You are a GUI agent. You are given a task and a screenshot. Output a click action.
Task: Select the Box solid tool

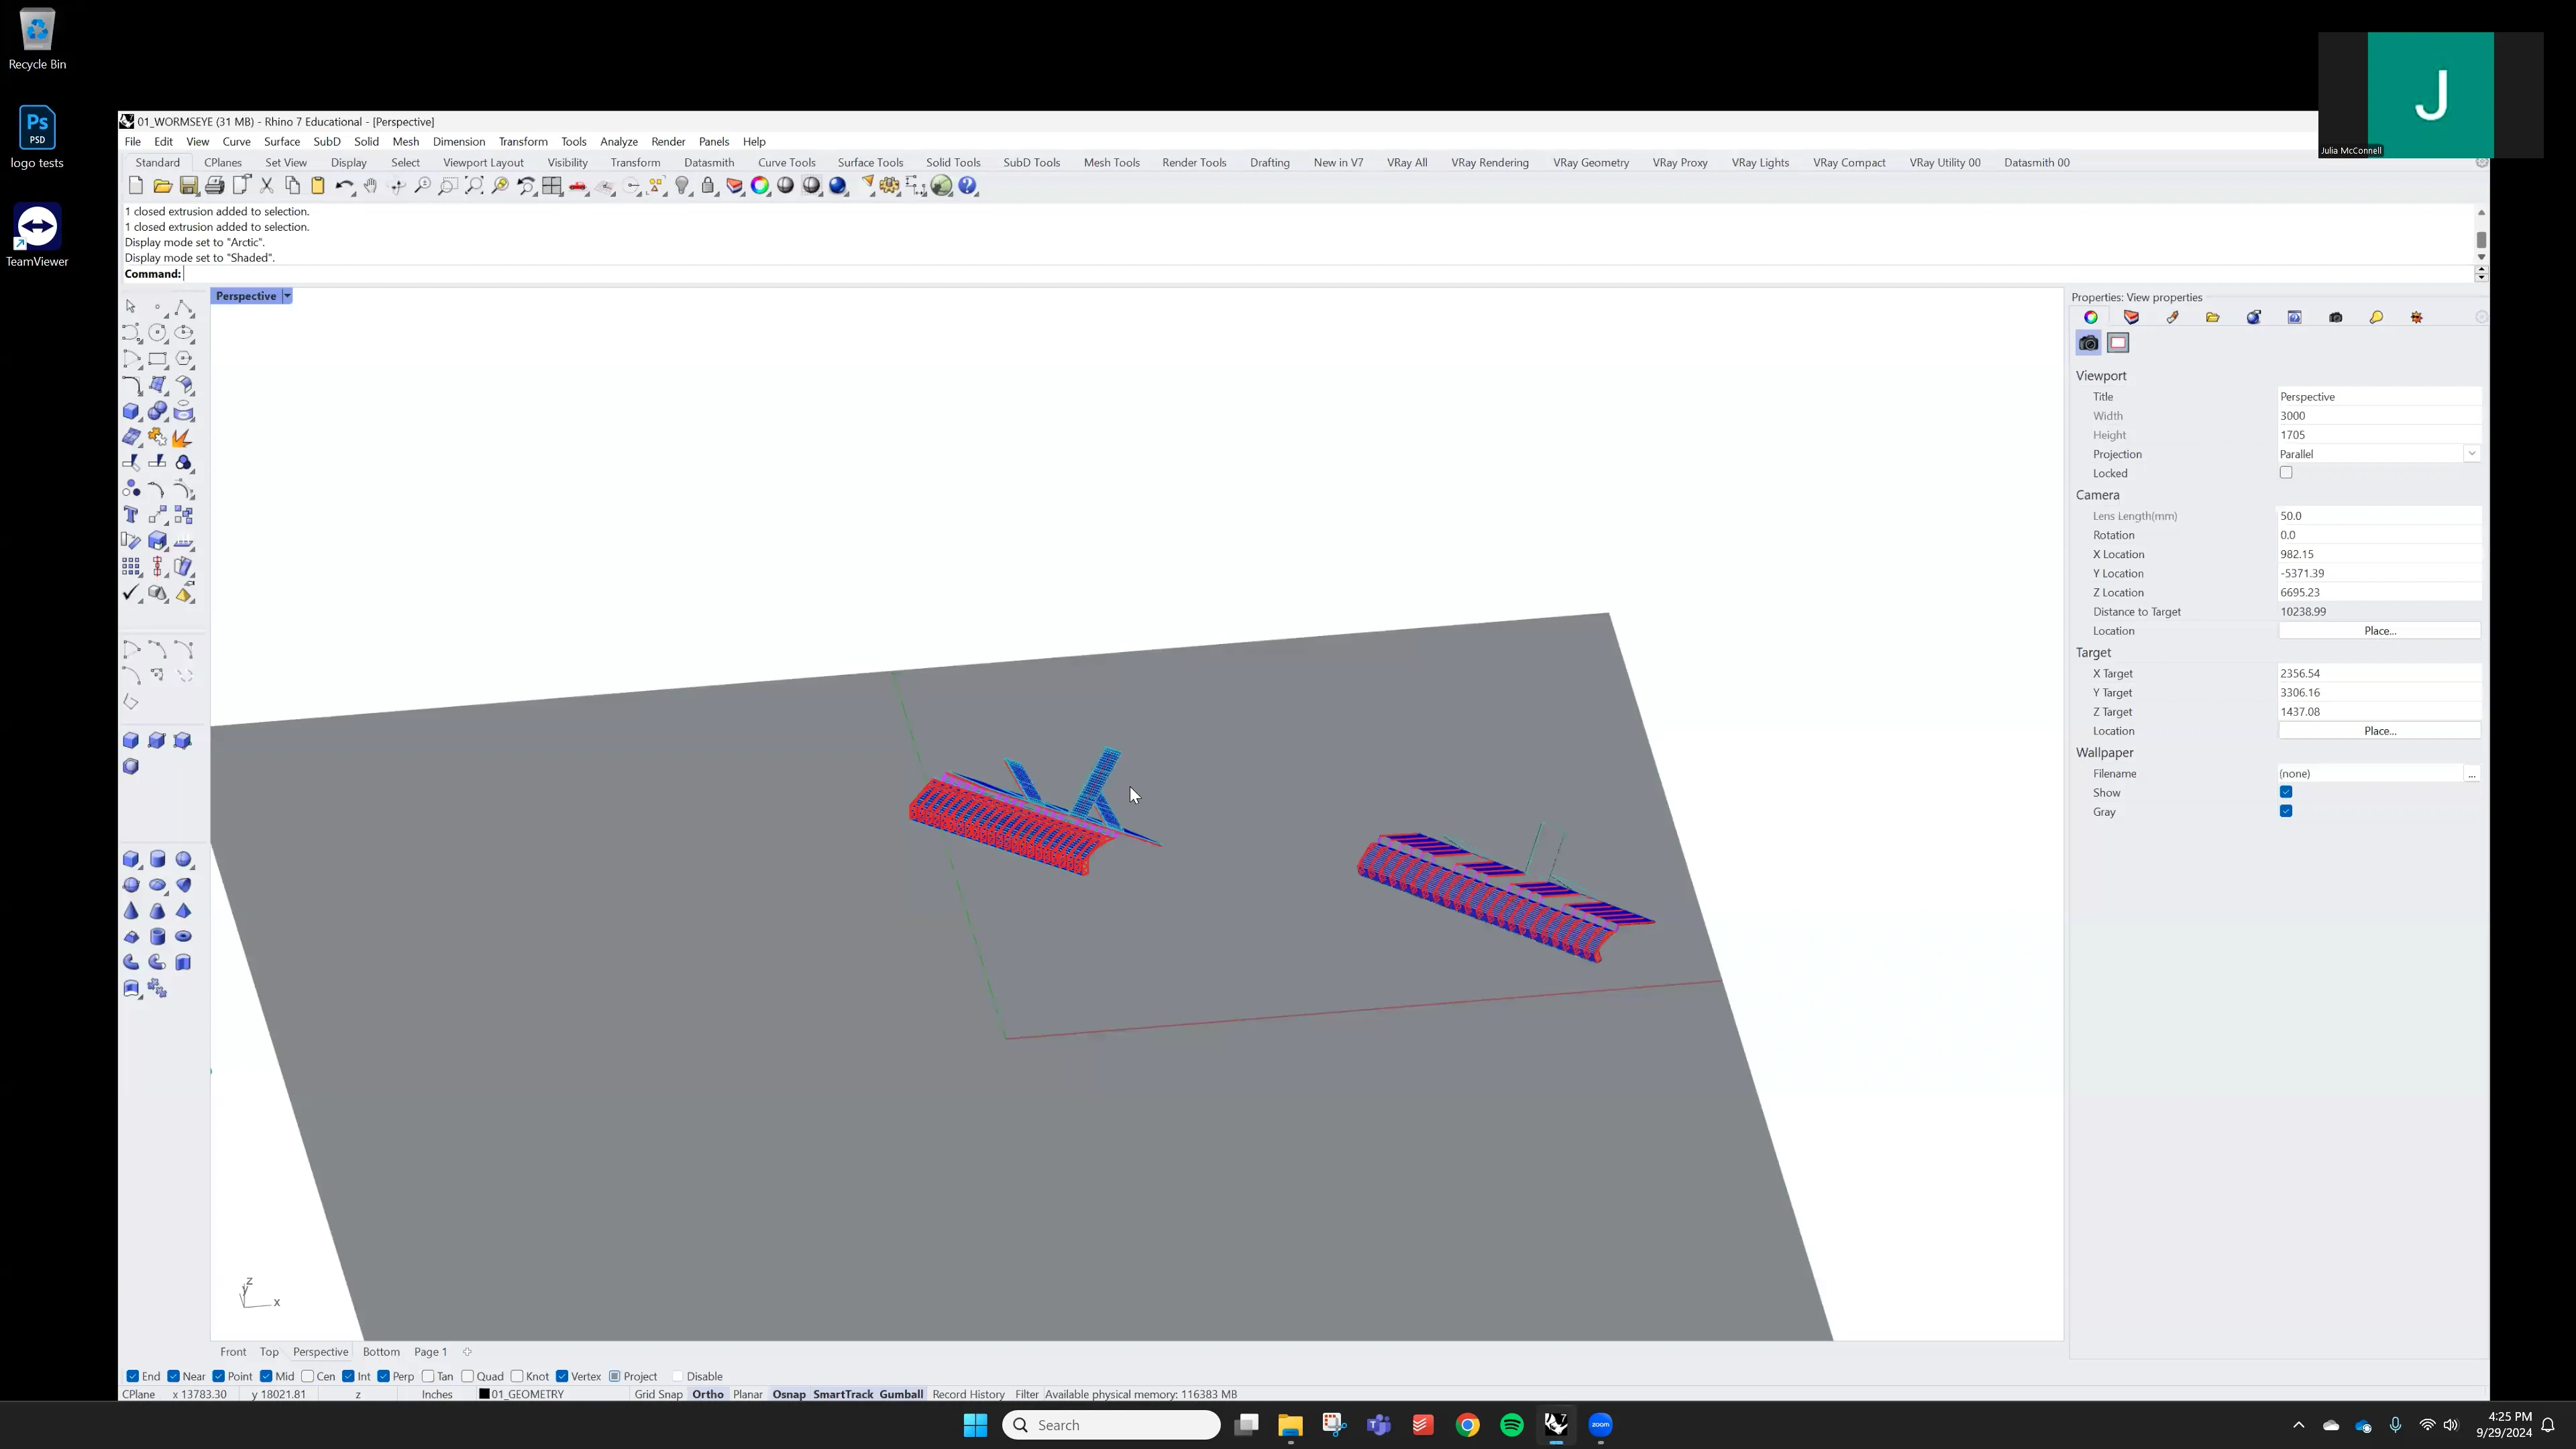click(x=131, y=412)
